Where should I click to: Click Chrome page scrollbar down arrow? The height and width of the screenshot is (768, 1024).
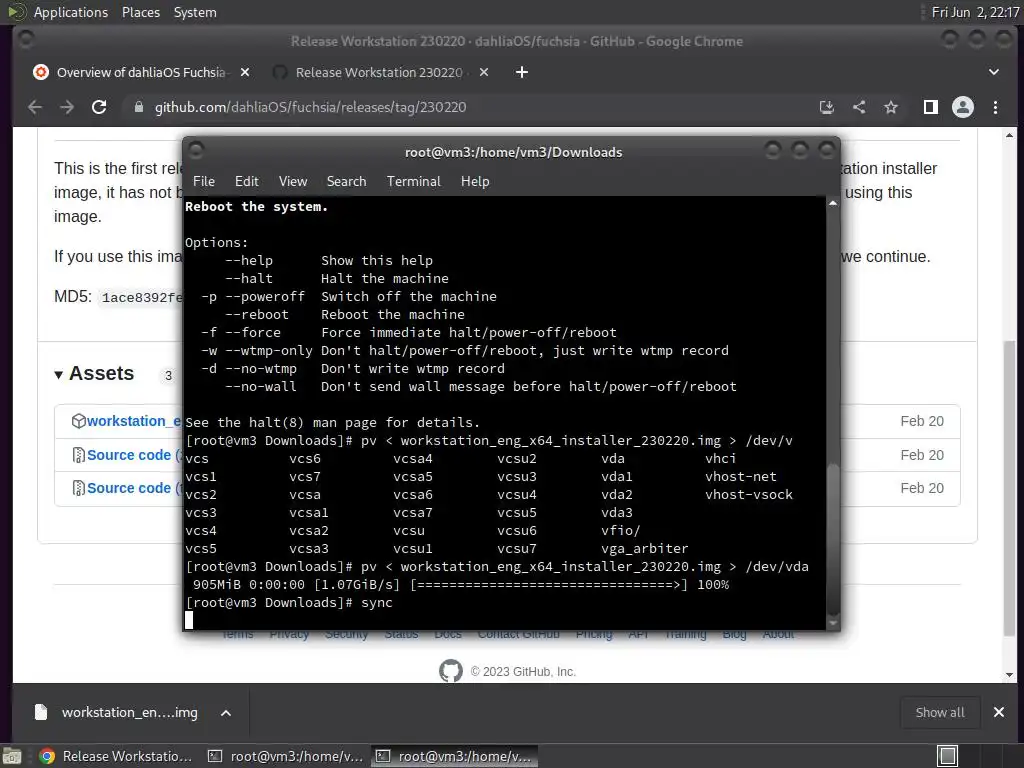click(1010, 675)
